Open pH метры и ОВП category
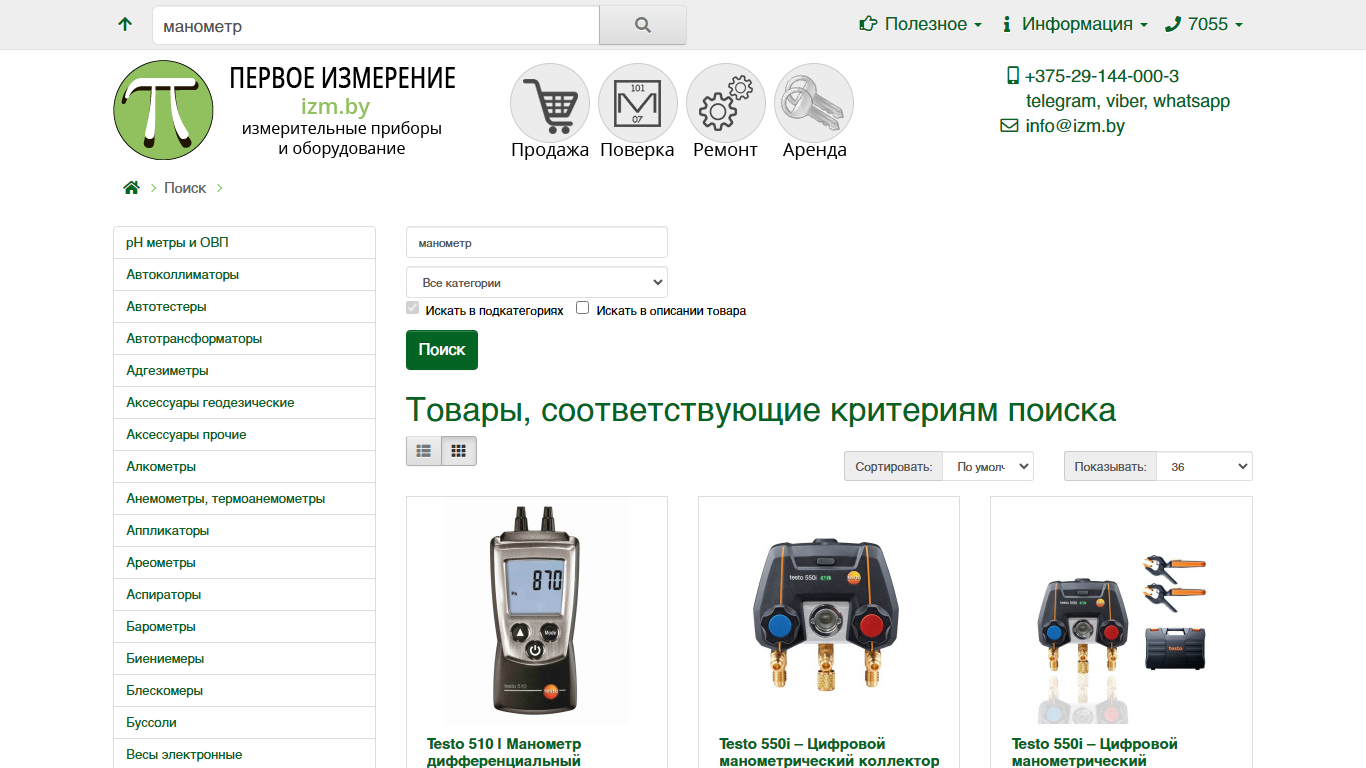This screenshot has width=1366, height=768. (244, 242)
